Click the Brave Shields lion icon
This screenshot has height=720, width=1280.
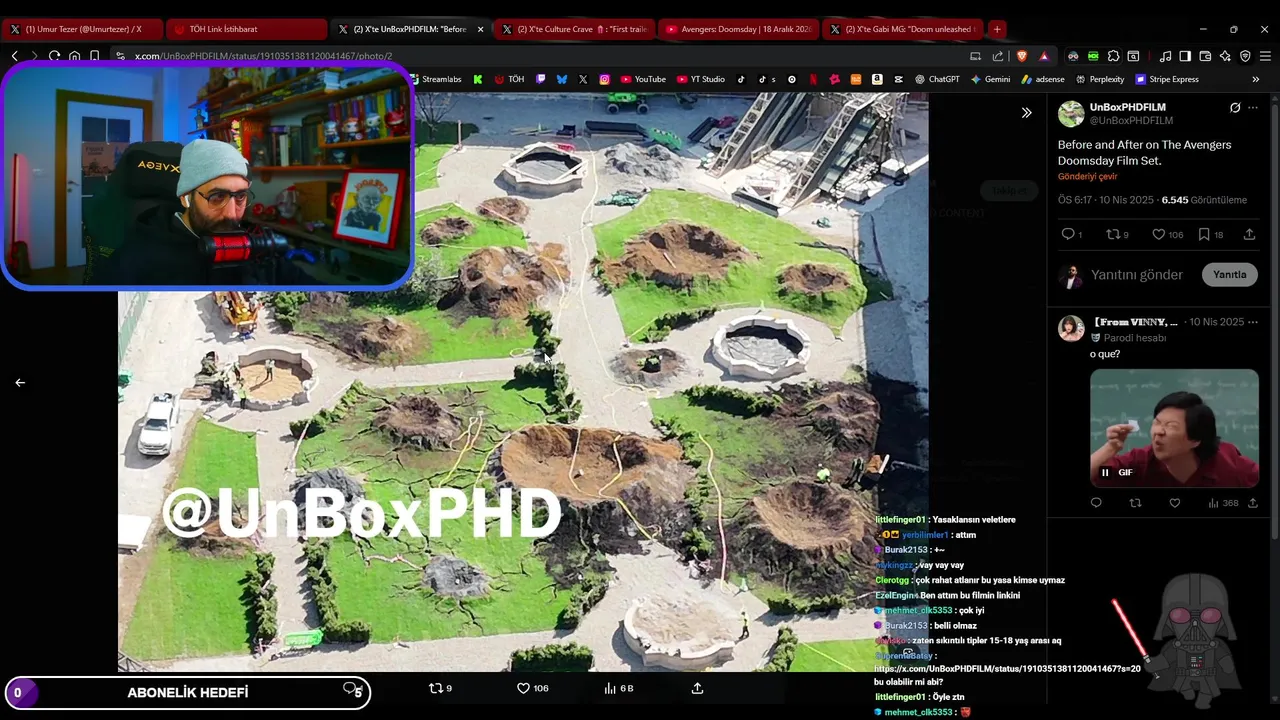(x=1021, y=56)
